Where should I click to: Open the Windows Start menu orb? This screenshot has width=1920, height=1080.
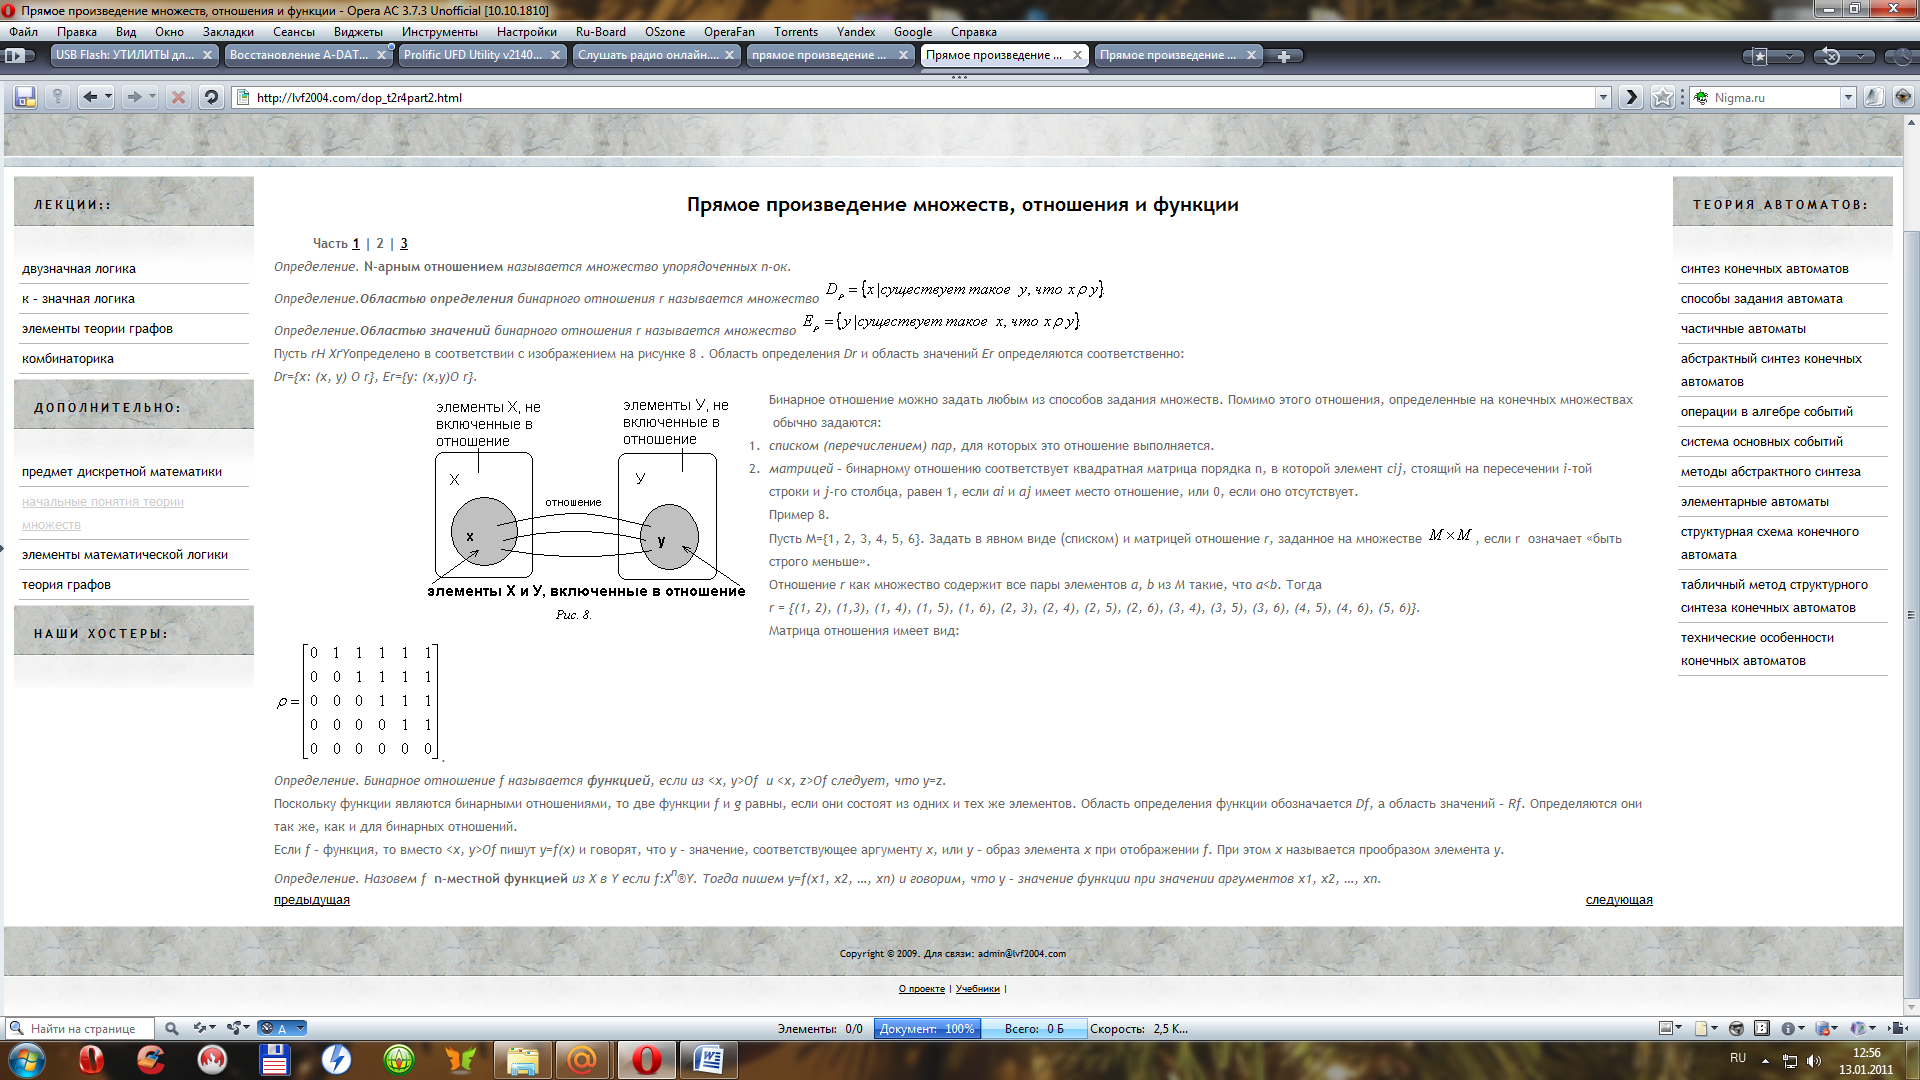(x=26, y=1059)
